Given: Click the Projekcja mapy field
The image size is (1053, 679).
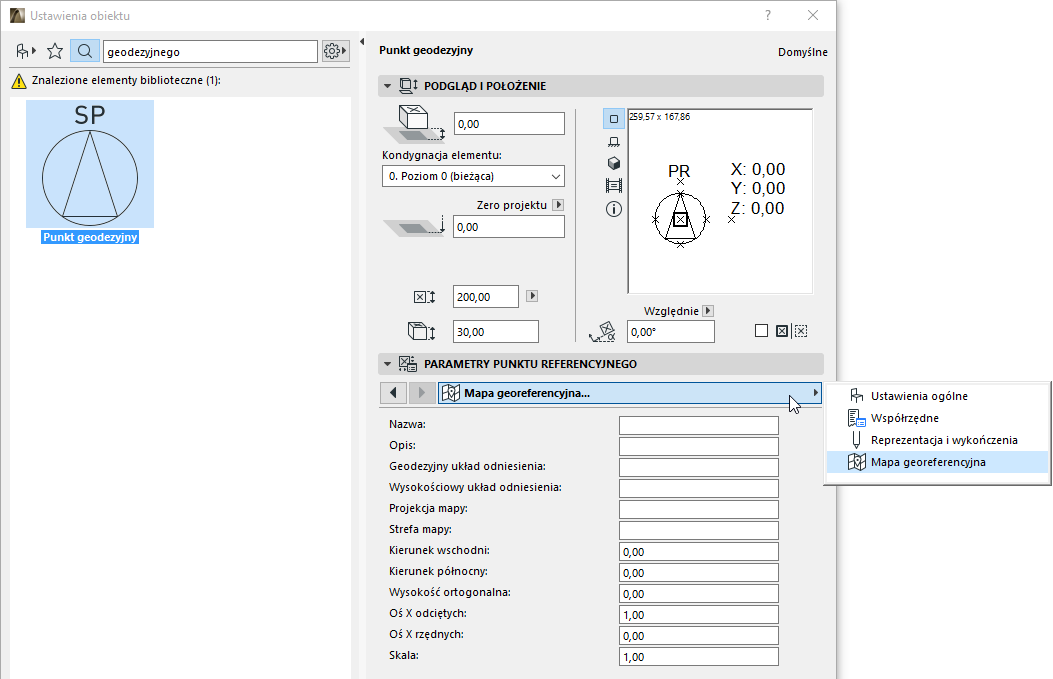Looking at the screenshot, I should tap(698, 509).
